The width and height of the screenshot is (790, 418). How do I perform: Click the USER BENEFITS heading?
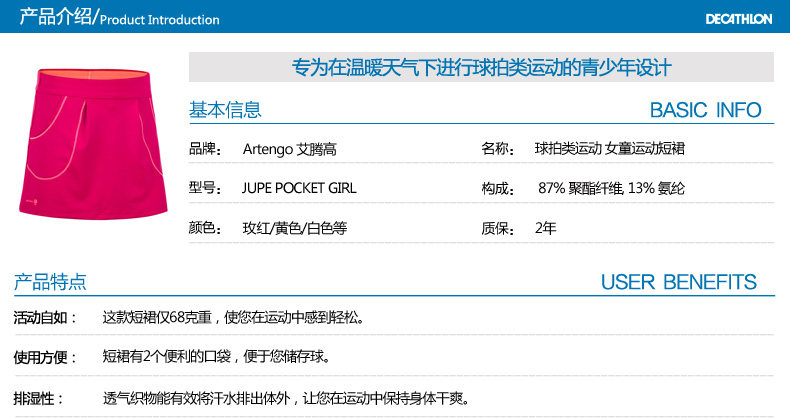(679, 282)
